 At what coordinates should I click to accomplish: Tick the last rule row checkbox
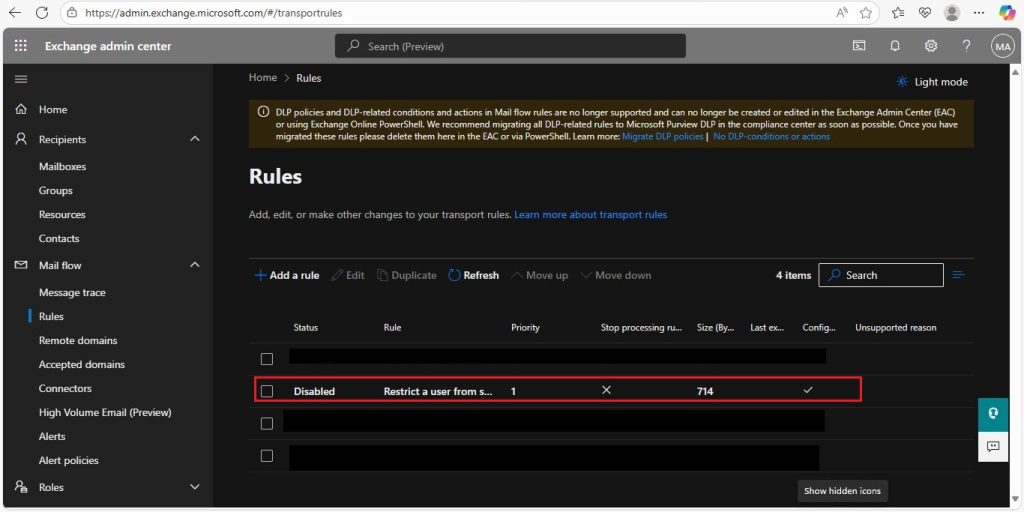(x=266, y=456)
